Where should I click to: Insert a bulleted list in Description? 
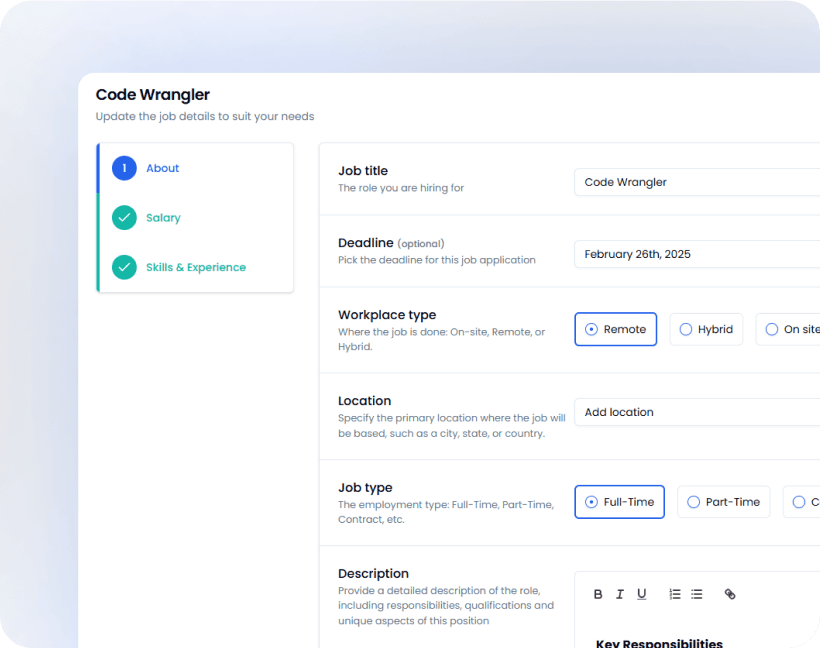tap(697, 594)
